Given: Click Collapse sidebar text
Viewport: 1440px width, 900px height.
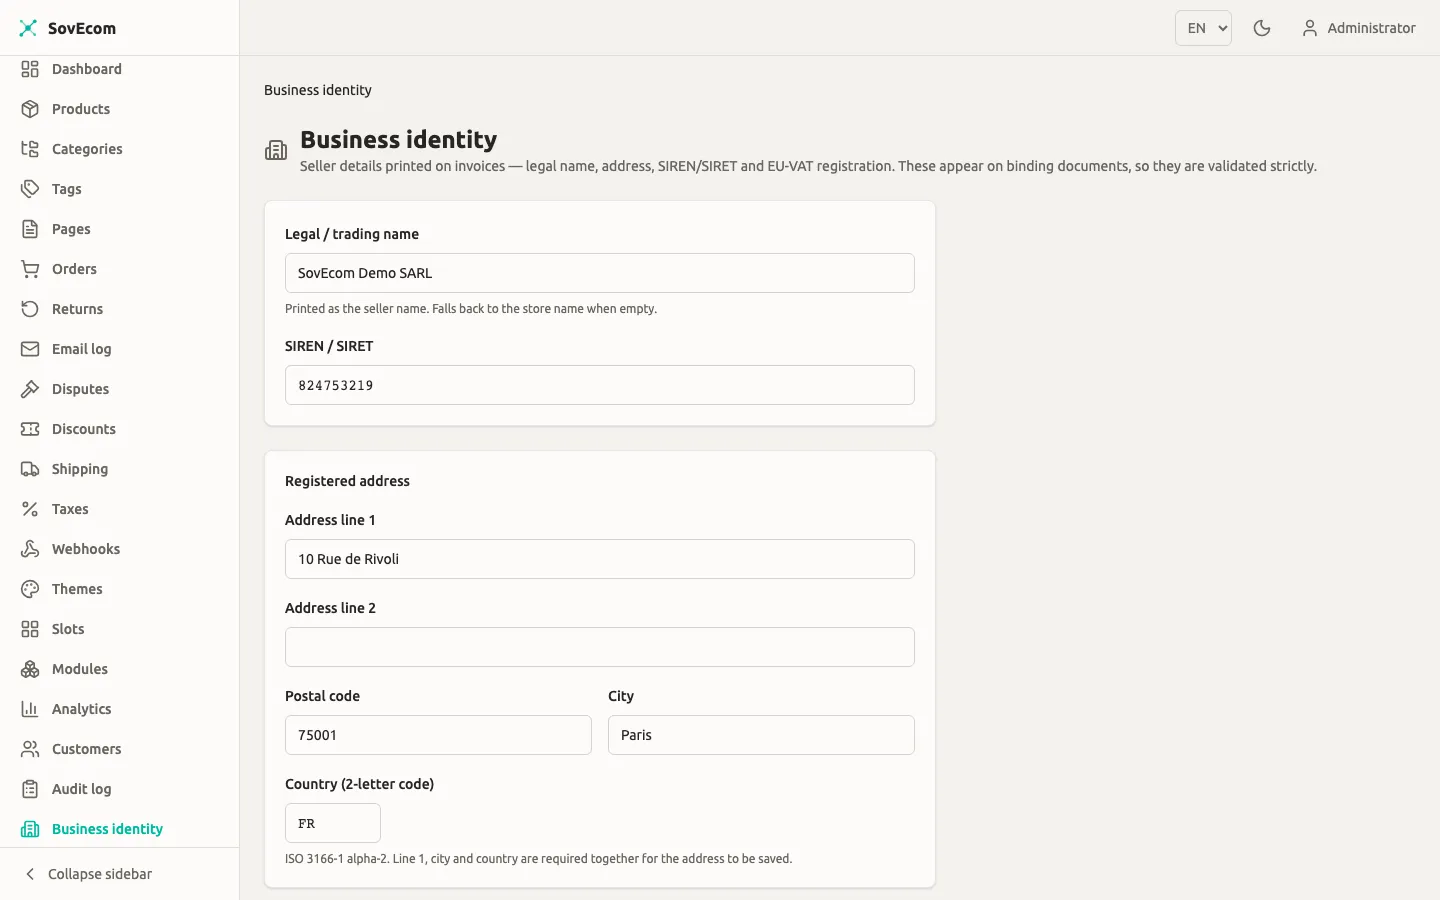Looking at the screenshot, I should tap(100, 874).
